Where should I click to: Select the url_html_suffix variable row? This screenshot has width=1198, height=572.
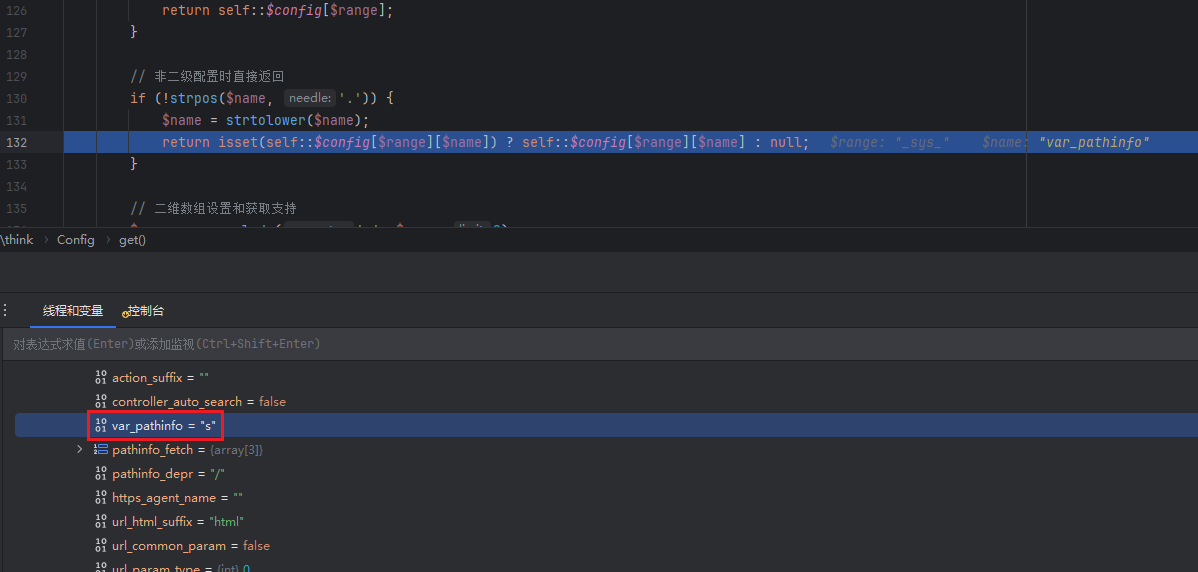tap(607, 522)
